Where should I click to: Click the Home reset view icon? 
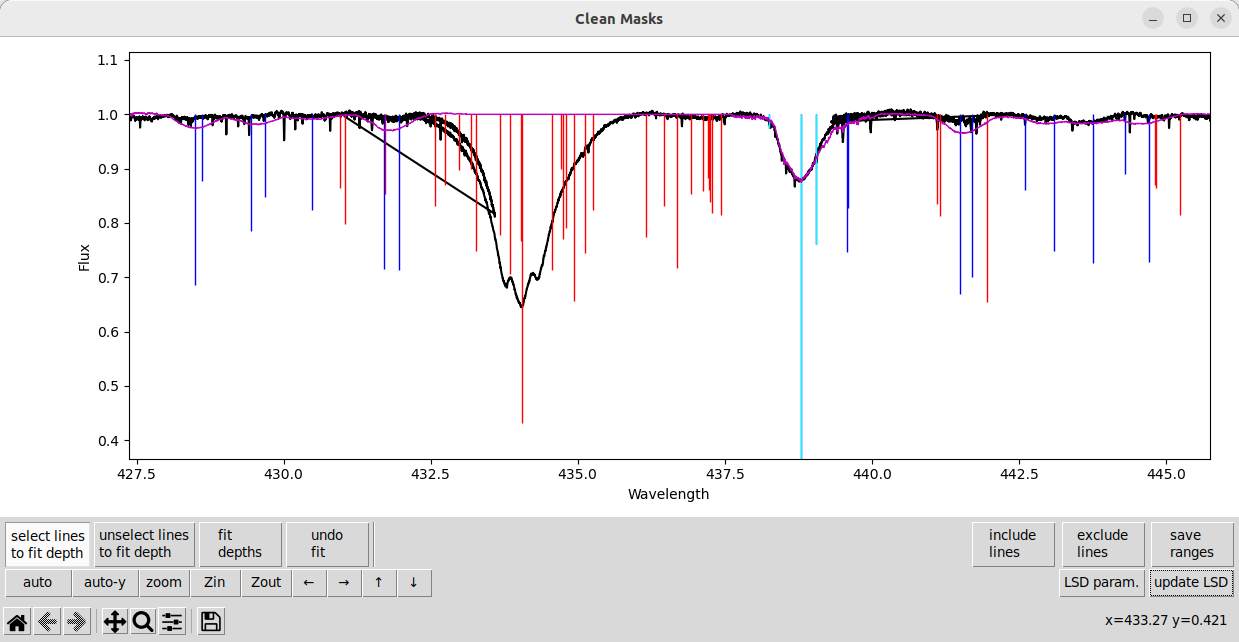coord(19,622)
